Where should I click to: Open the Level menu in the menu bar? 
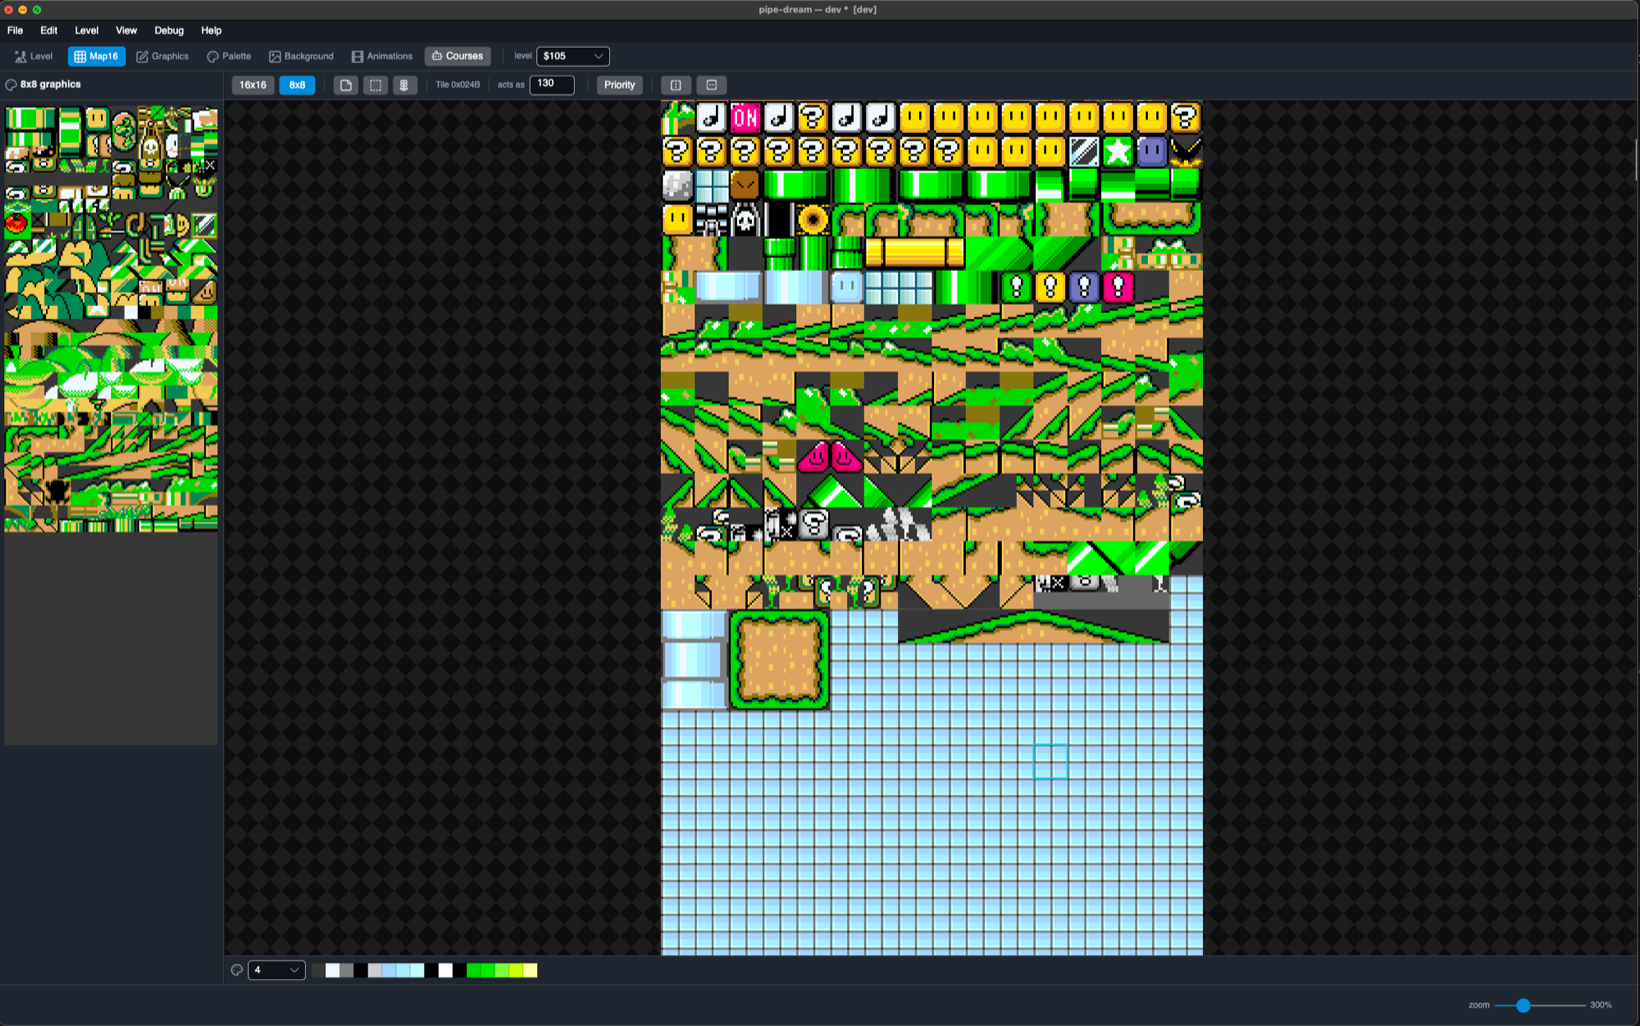tap(86, 31)
